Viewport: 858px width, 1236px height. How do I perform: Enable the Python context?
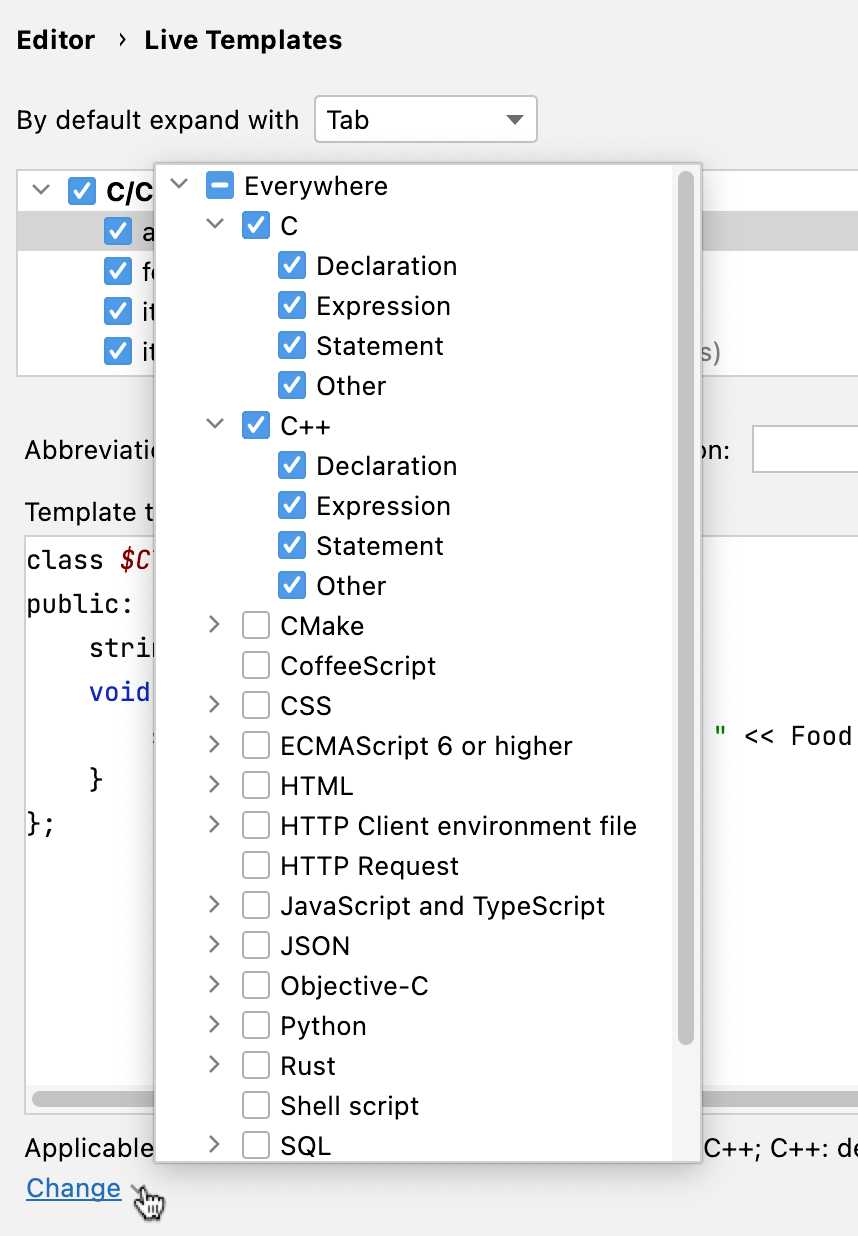tap(255, 1025)
